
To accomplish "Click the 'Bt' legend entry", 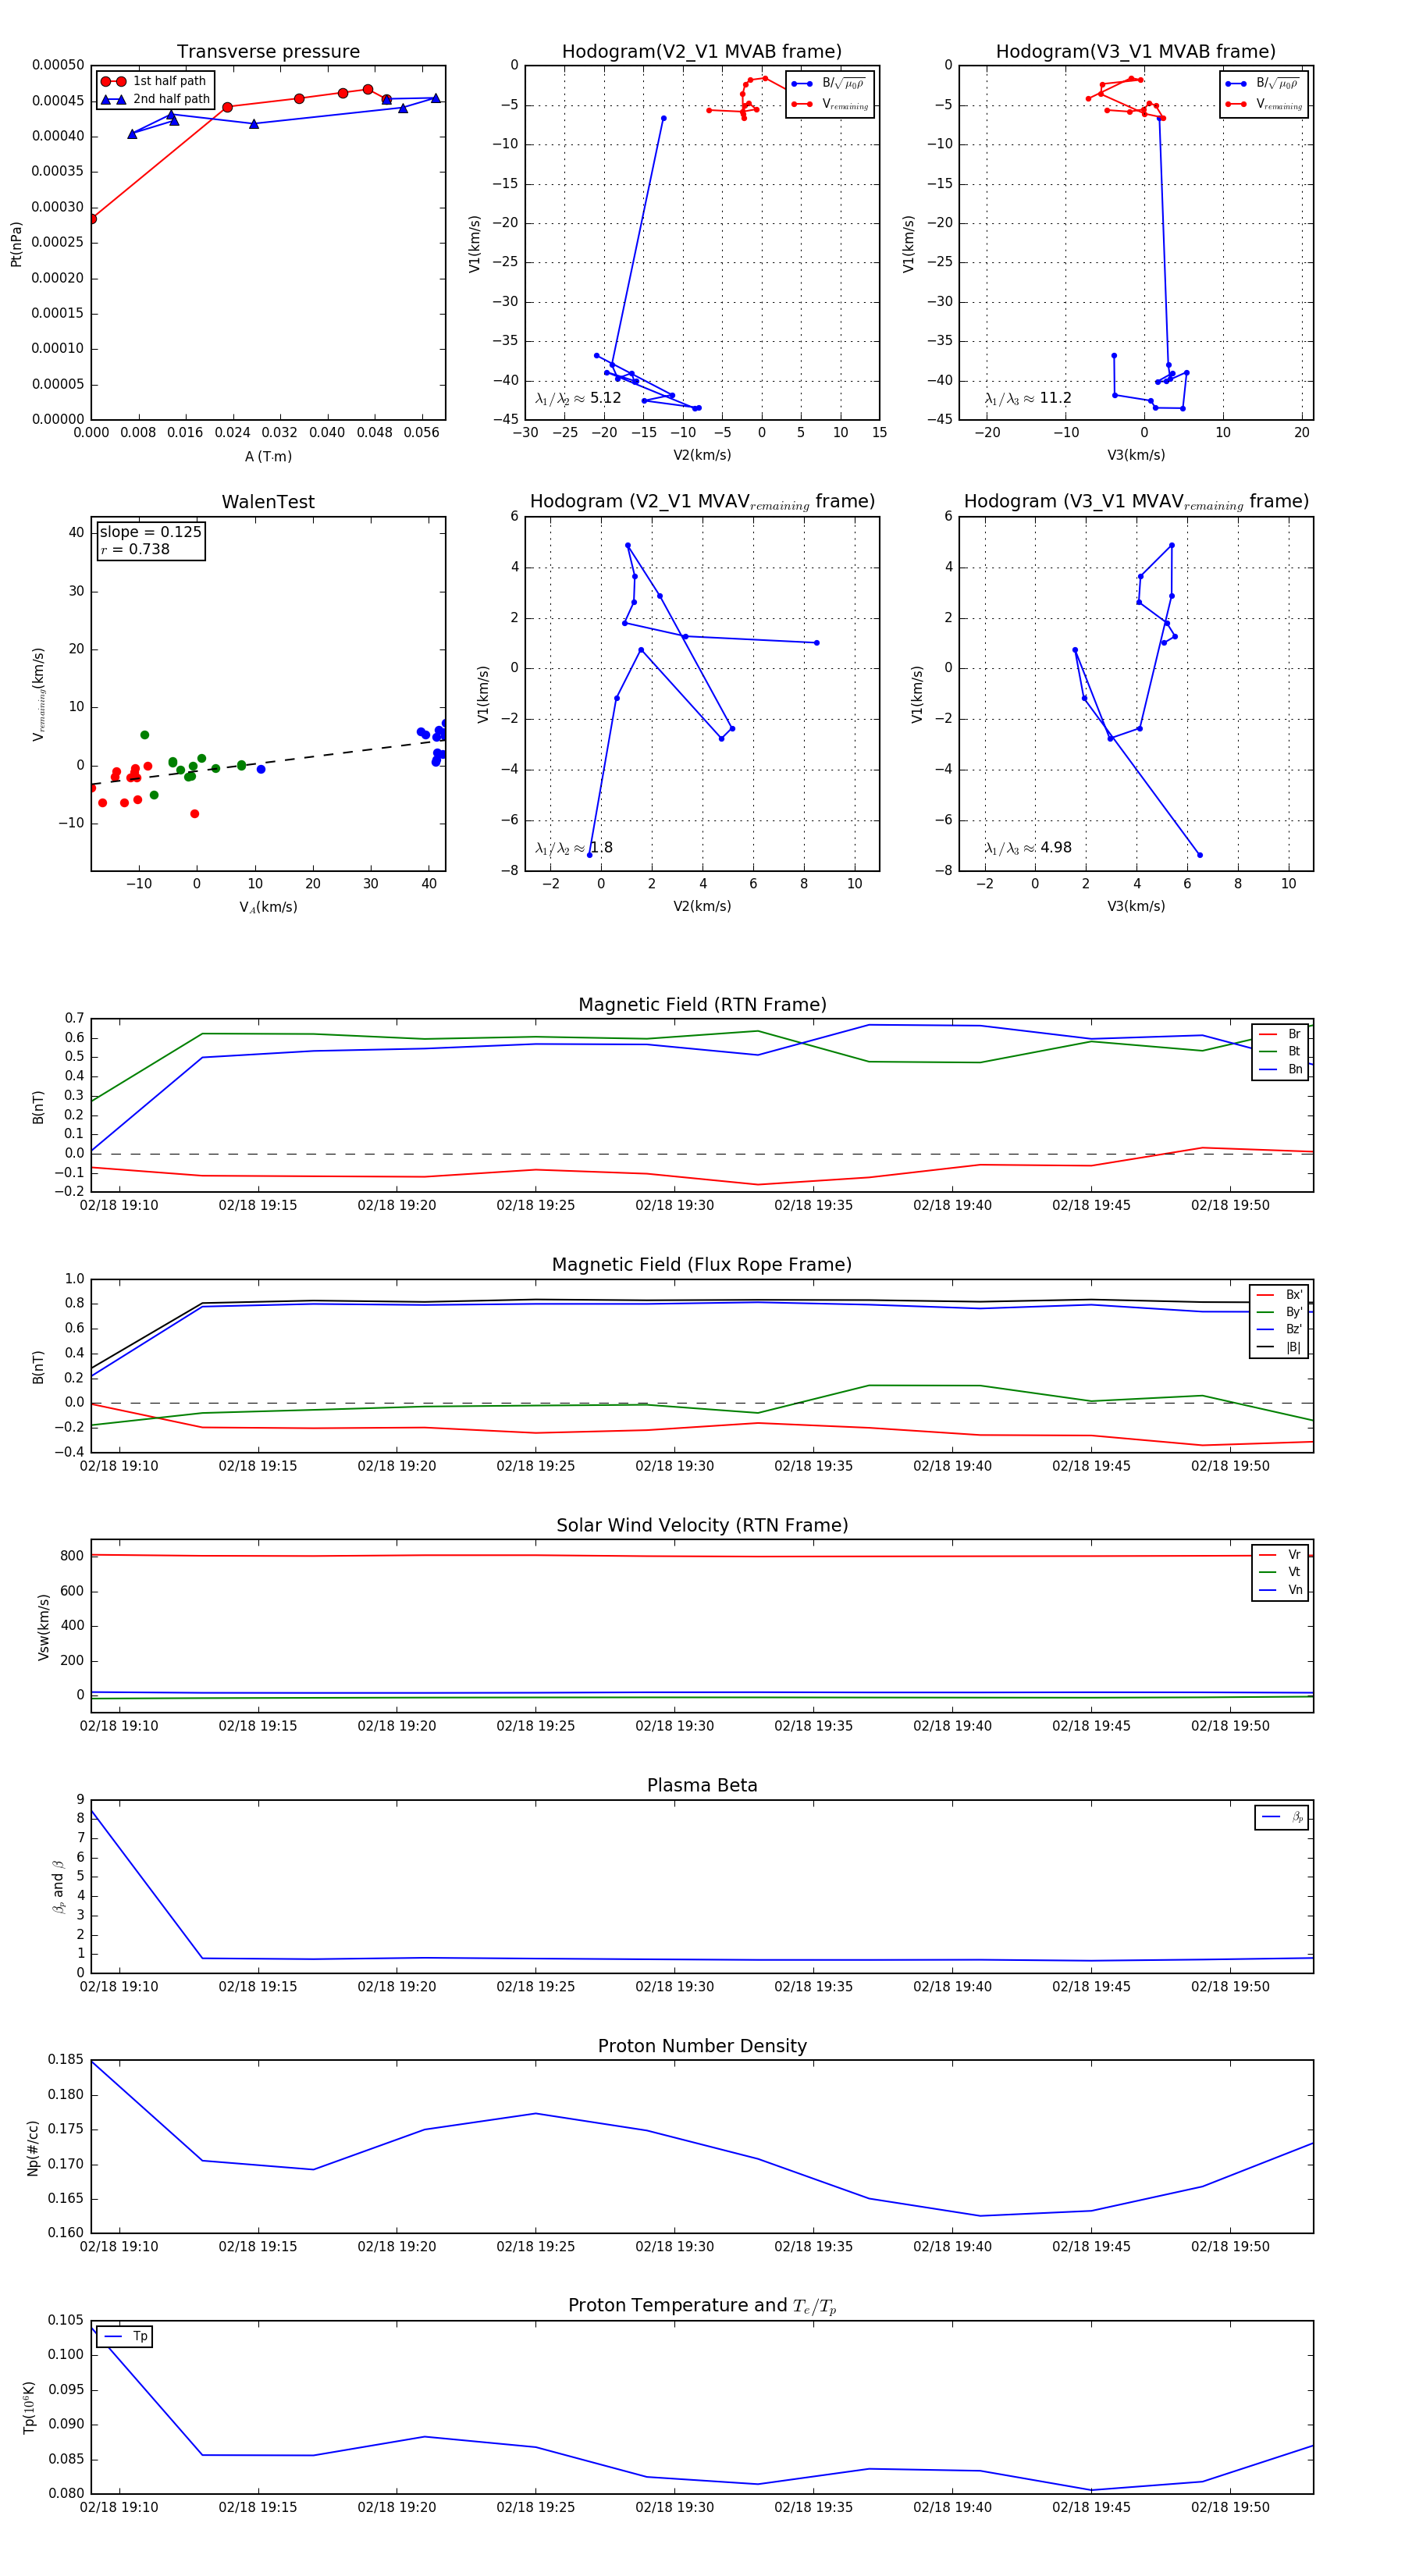I will [1280, 1052].
